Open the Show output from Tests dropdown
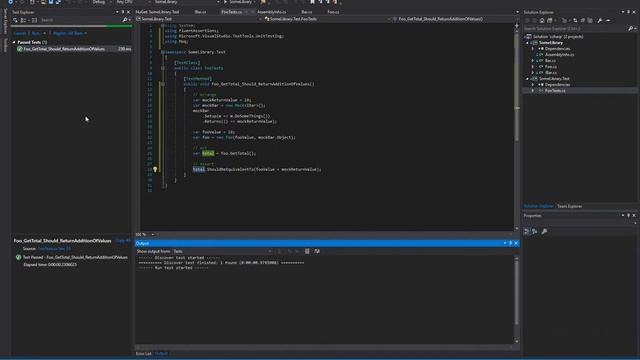Image resolution: width=640 pixels, height=360 pixels. tap(223, 251)
